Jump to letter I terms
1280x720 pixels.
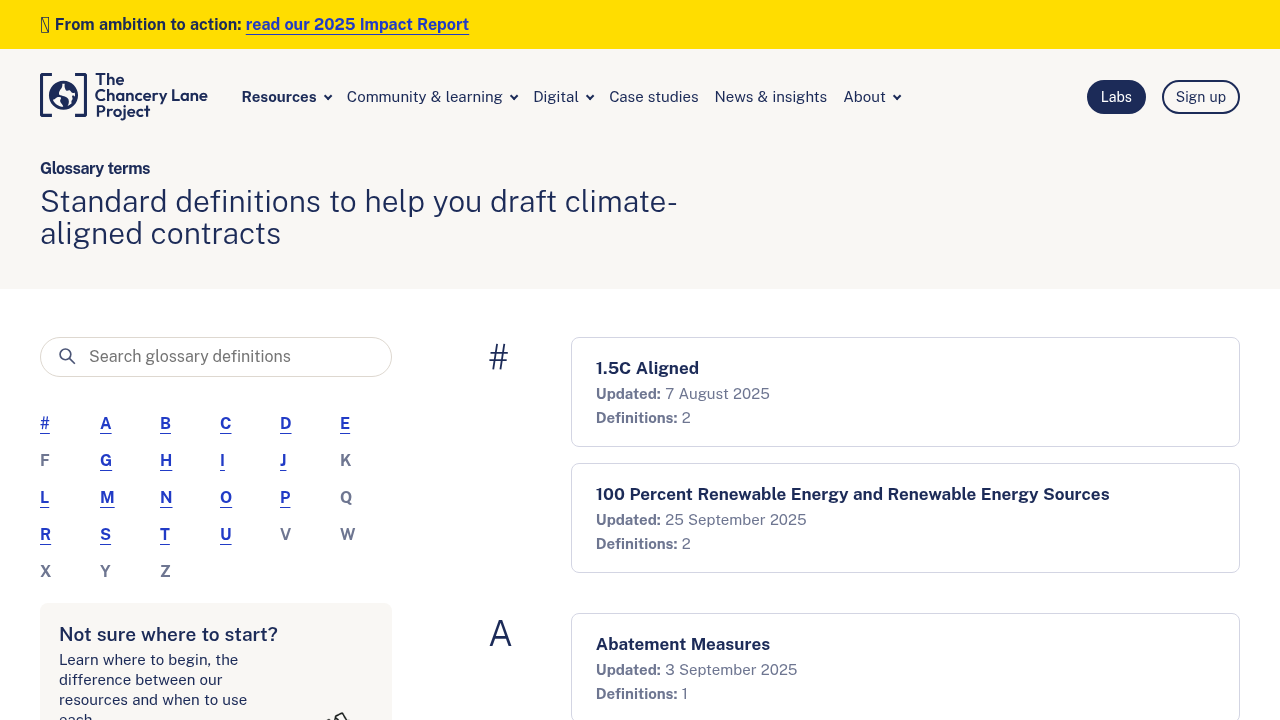click(x=222, y=461)
